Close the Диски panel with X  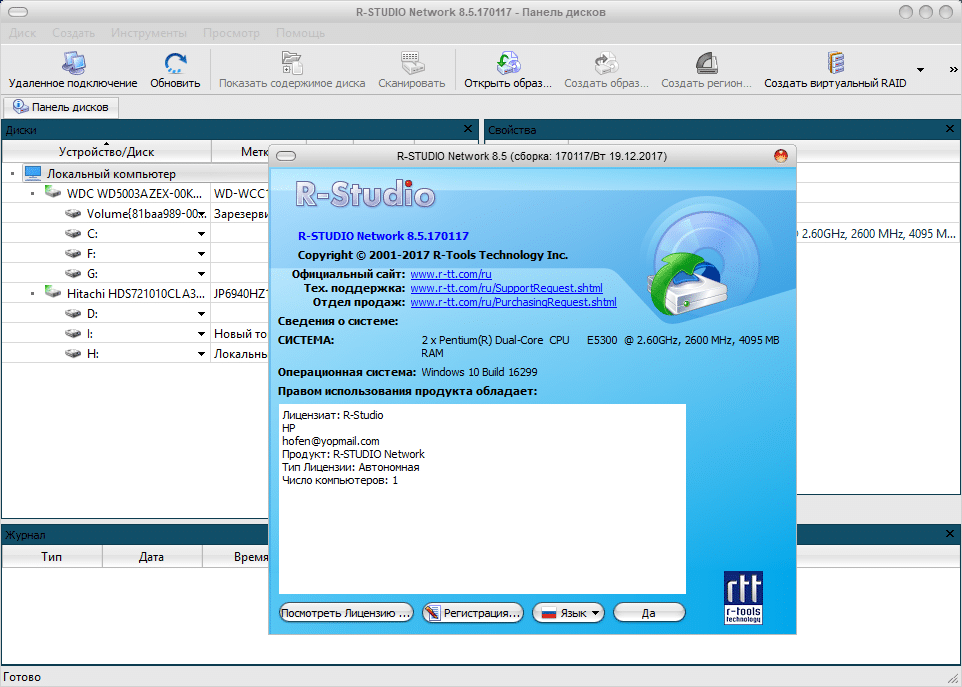point(468,129)
